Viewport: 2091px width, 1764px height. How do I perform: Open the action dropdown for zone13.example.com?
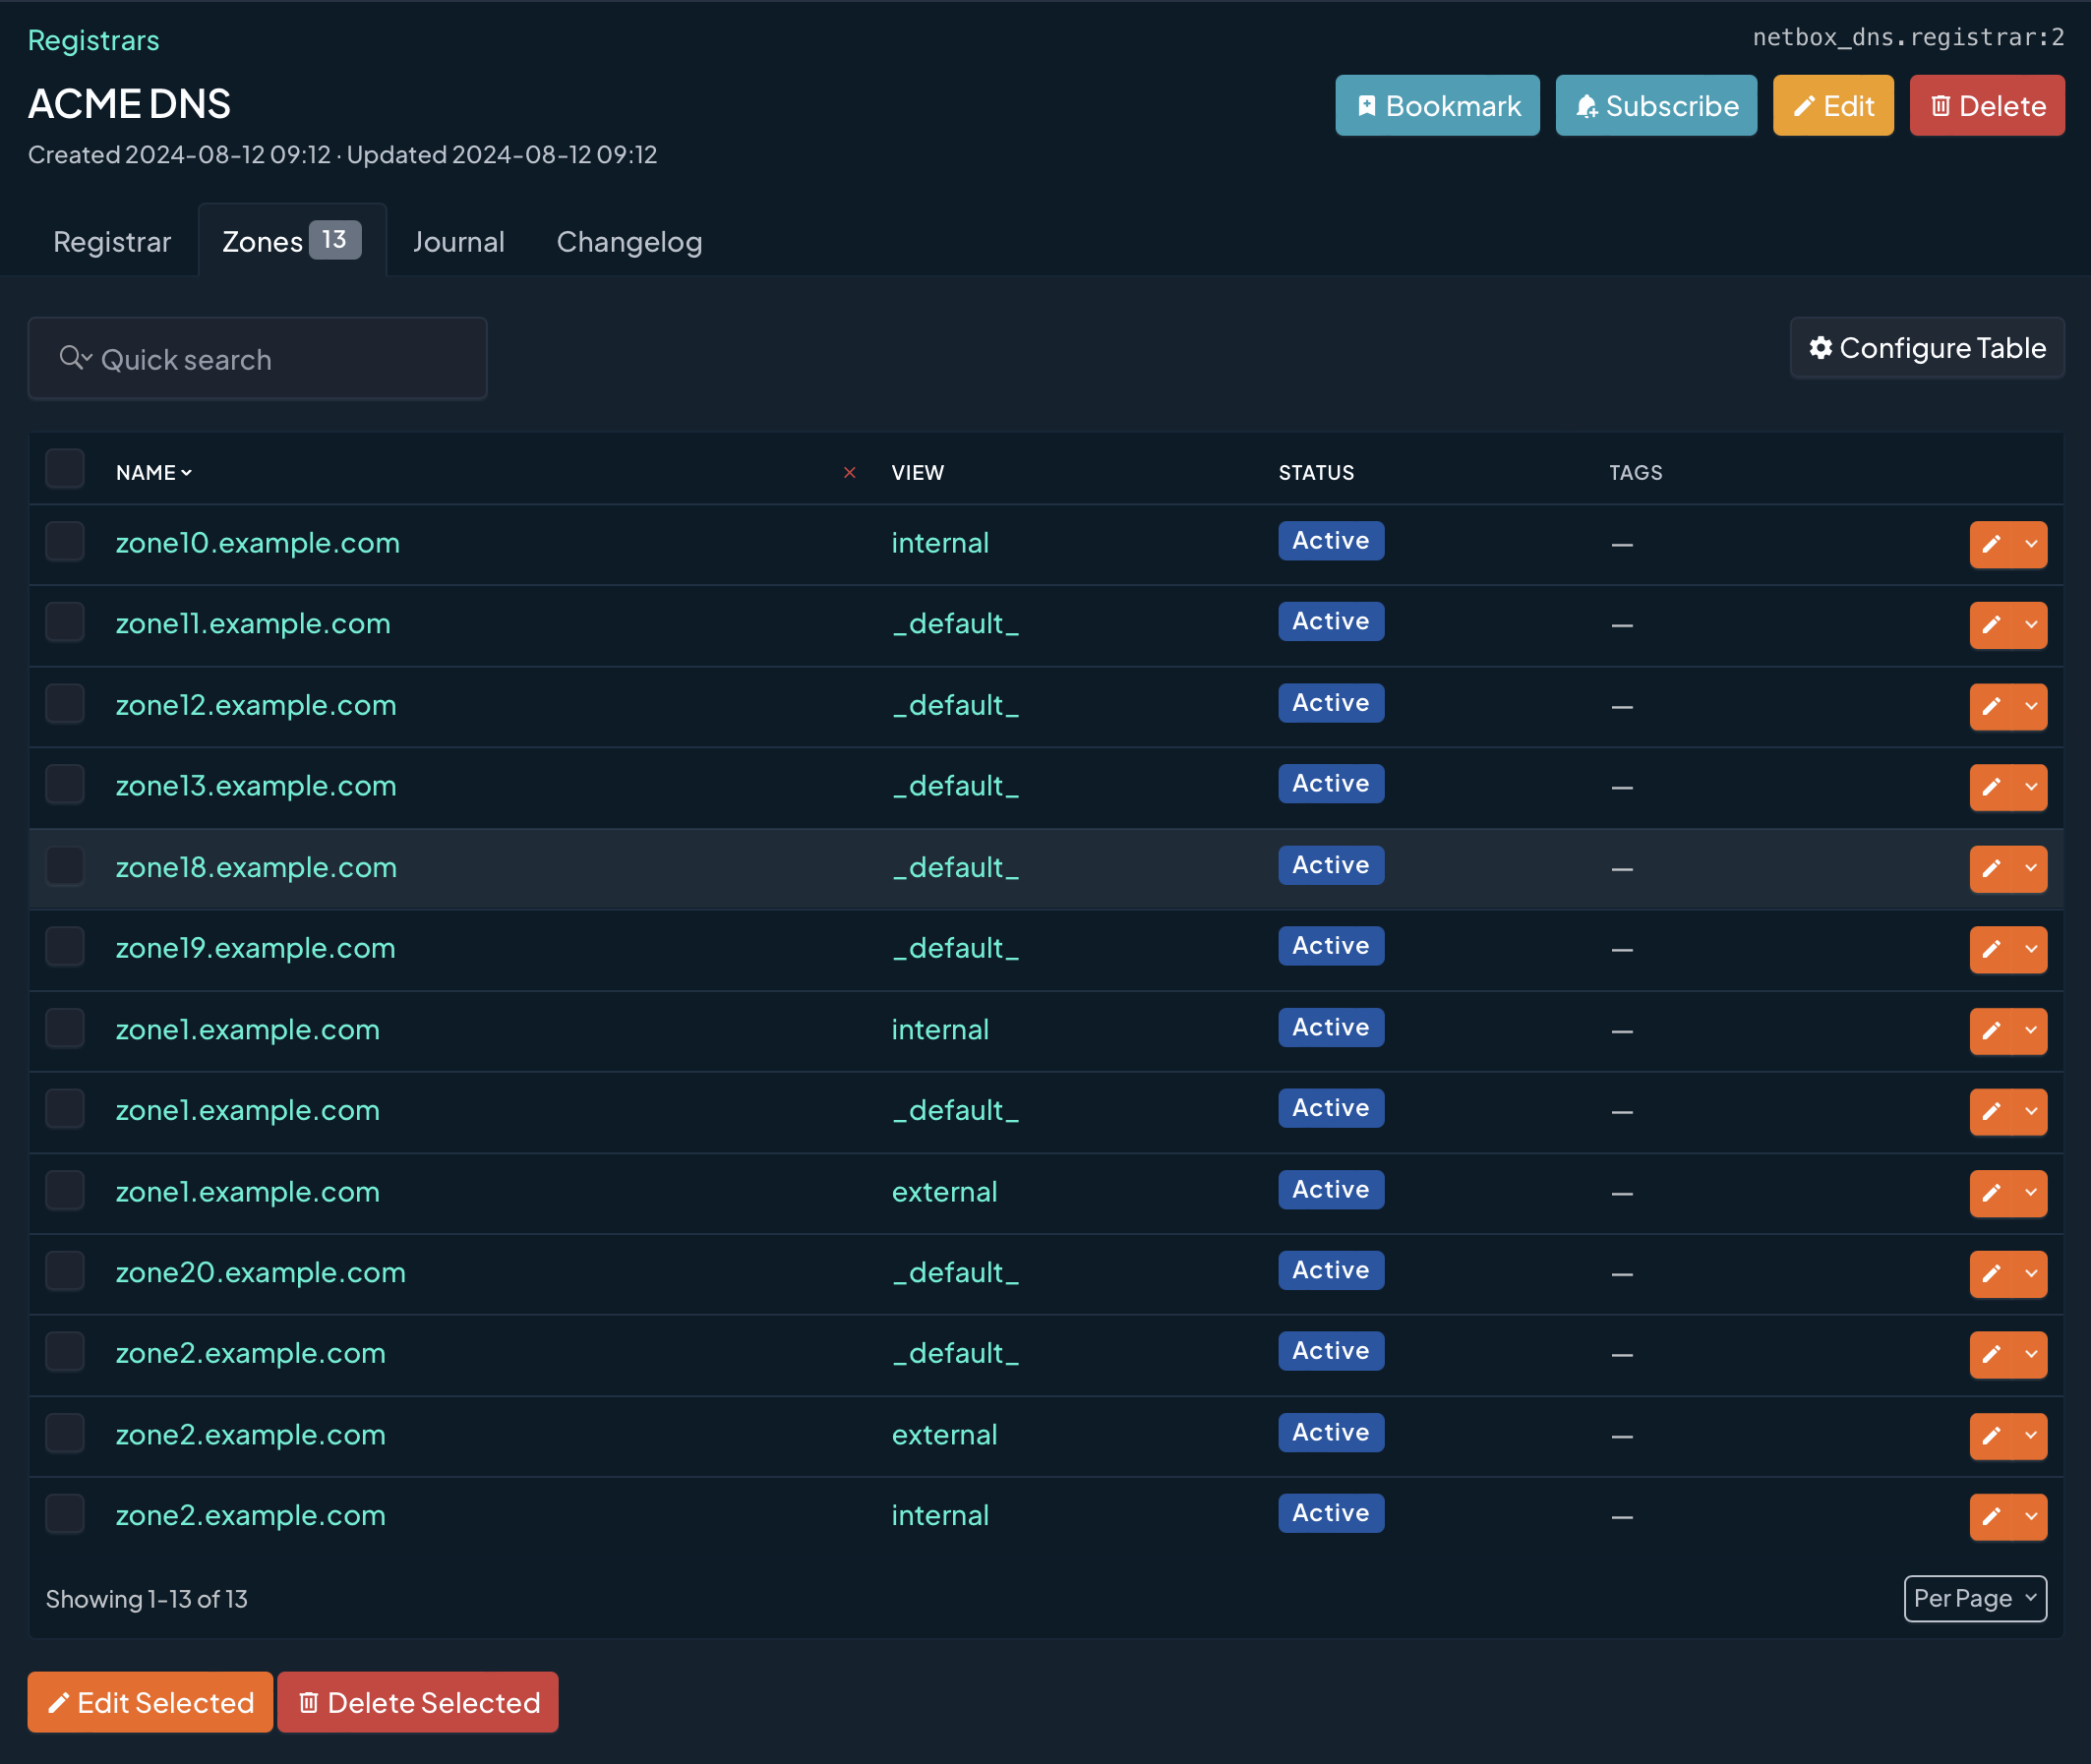[x=2031, y=787]
